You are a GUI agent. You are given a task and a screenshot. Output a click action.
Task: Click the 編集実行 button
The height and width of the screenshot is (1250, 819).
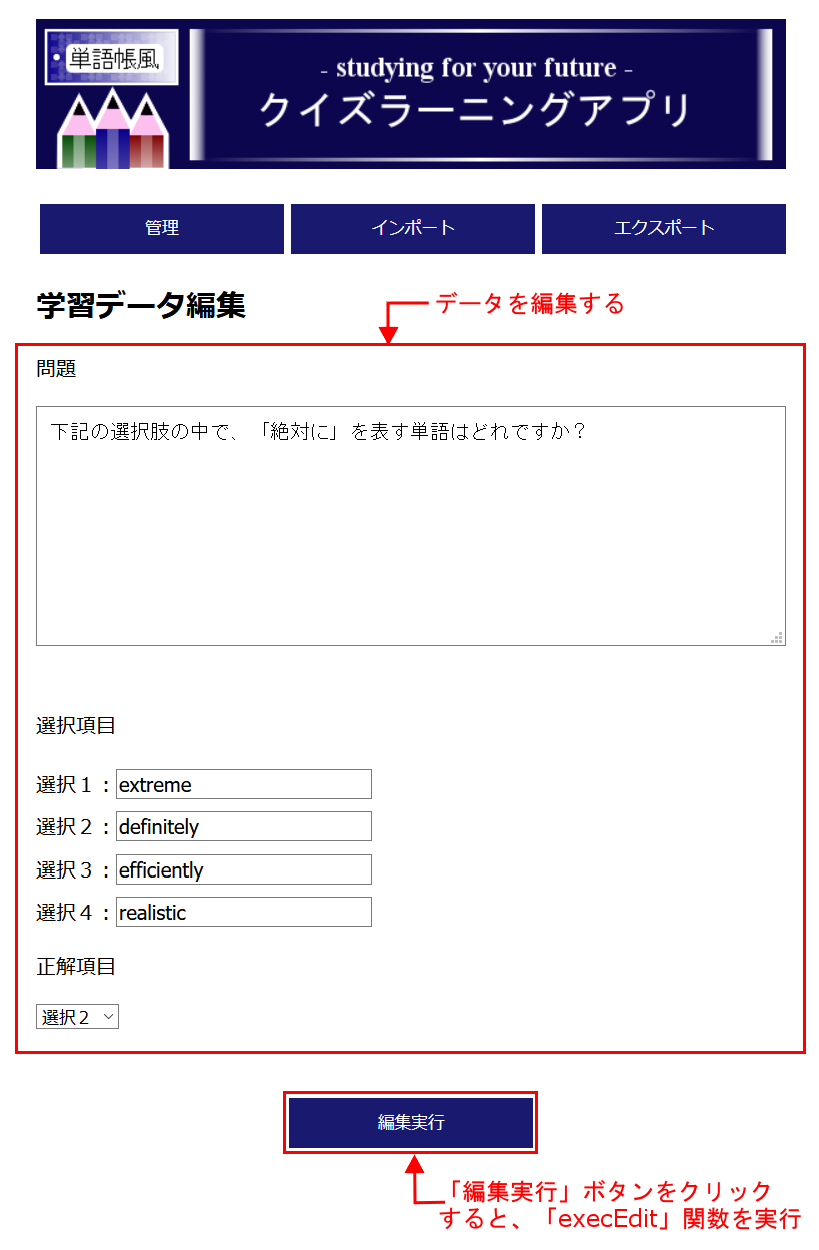click(x=411, y=1123)
